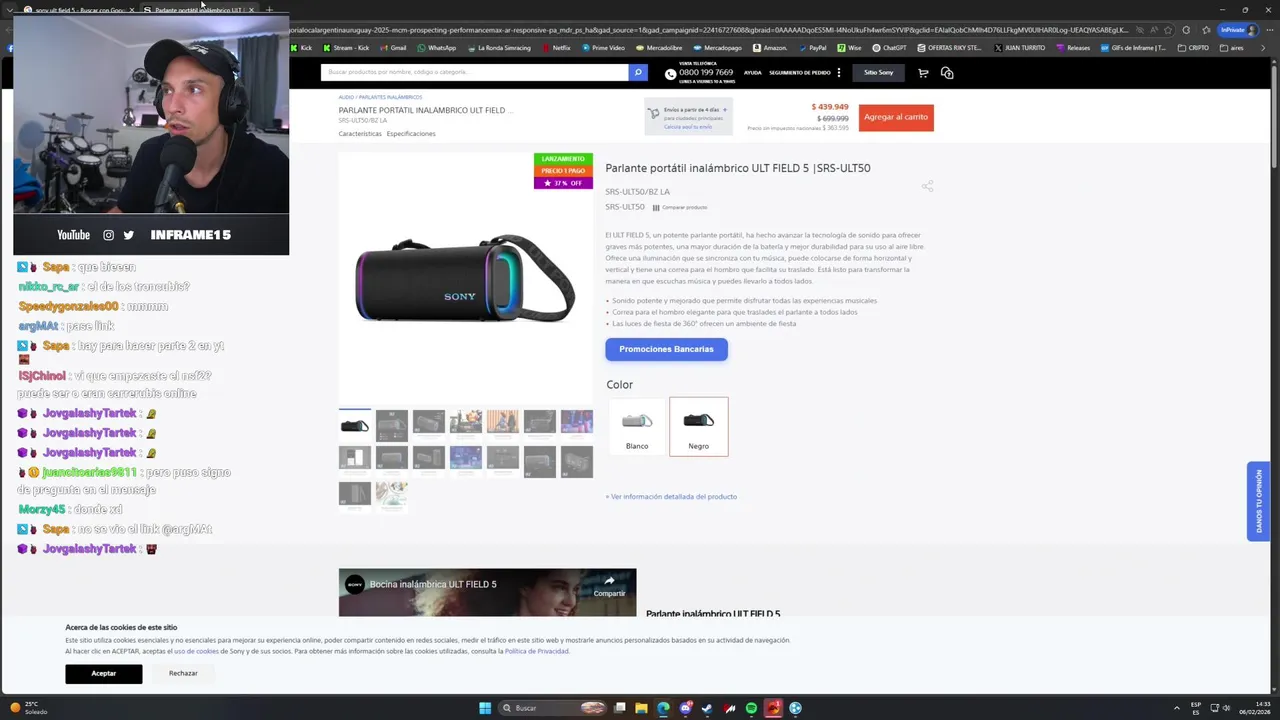This screenshot has height=720, width=1280.
Task: Open the Netflix bookmark
Action: tap(556, 48)
